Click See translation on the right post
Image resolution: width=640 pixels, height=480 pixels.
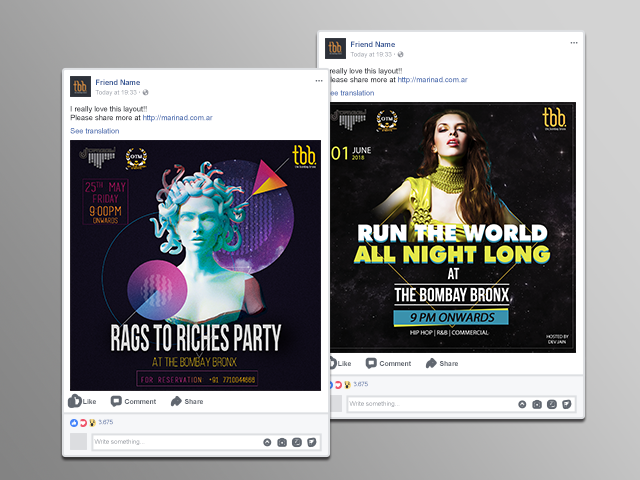point(352,93)
